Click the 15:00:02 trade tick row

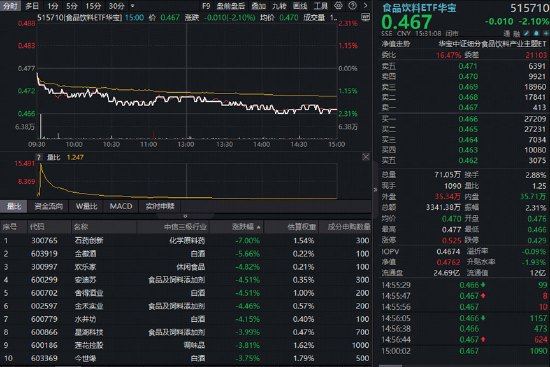tap(464, 351)
